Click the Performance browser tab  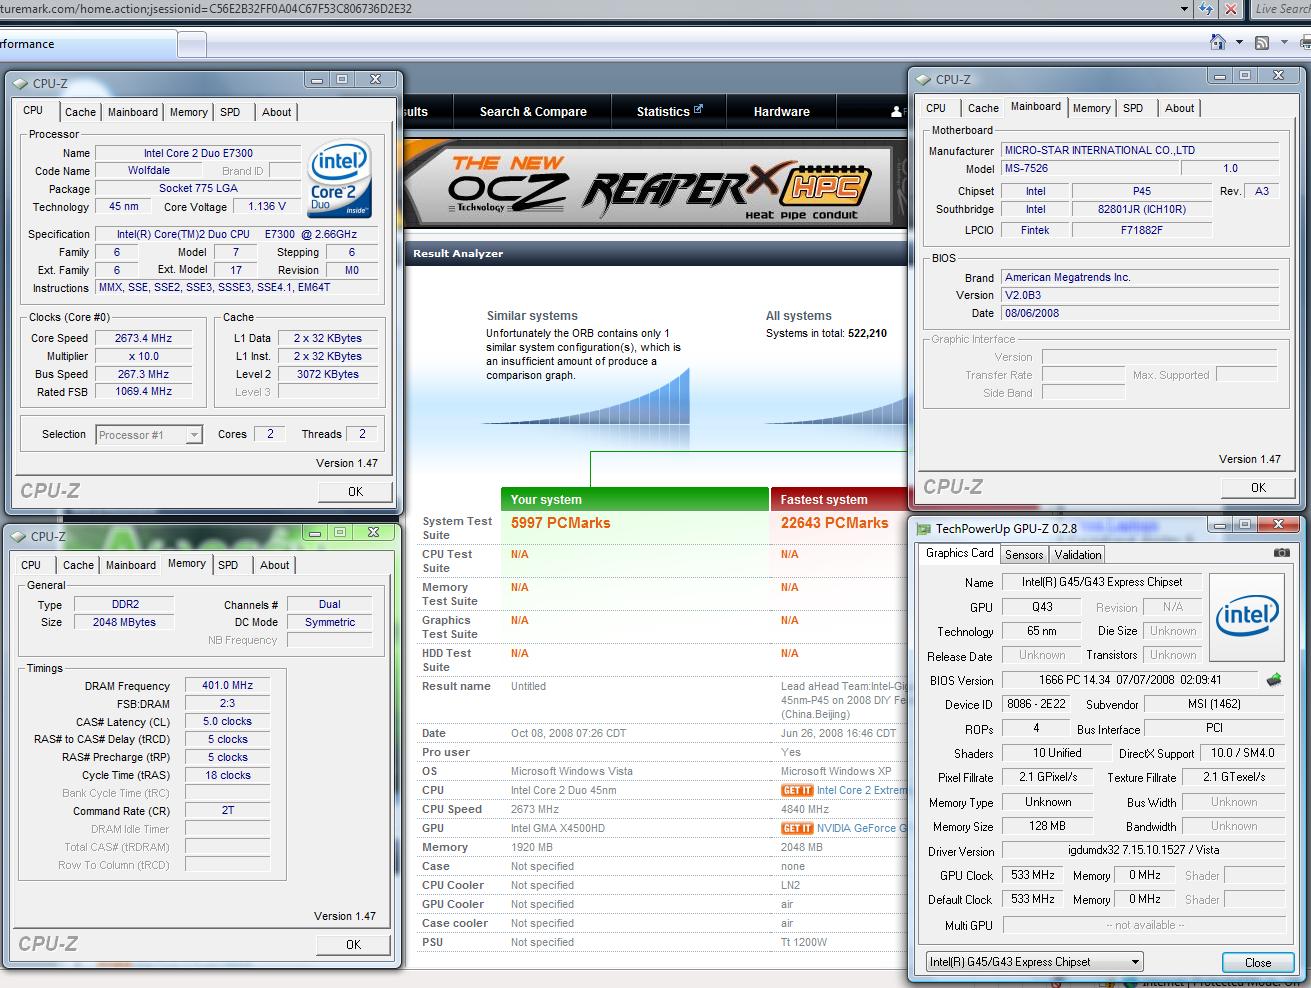coord(88,44)
